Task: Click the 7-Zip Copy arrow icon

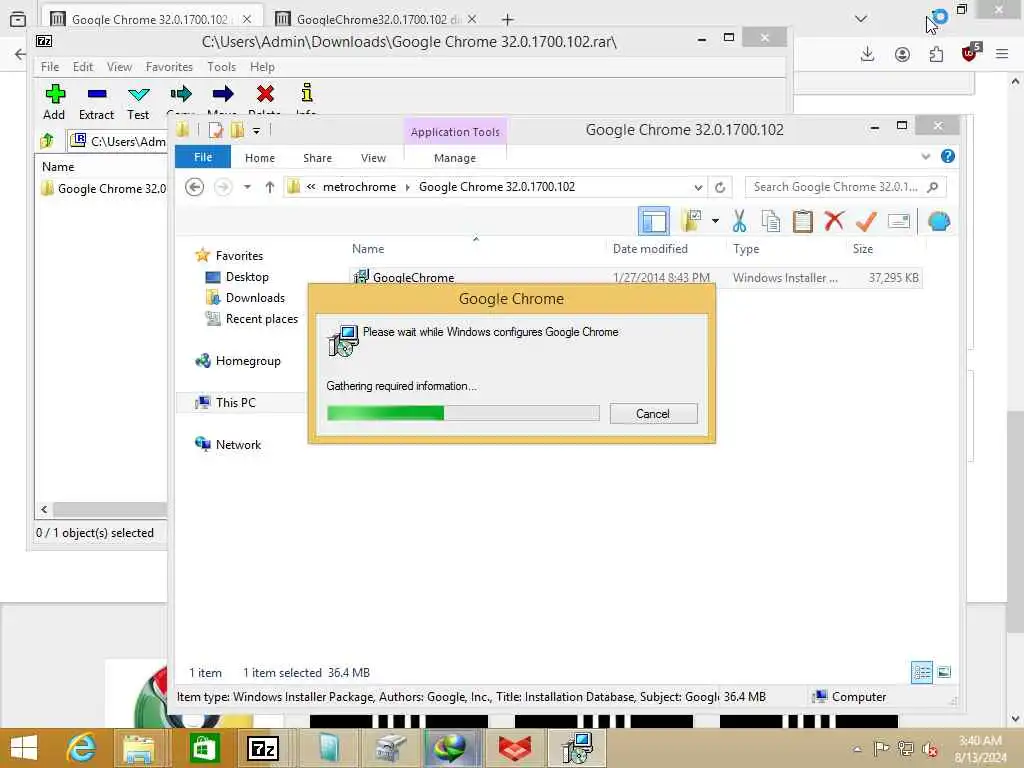Action: 181,94
